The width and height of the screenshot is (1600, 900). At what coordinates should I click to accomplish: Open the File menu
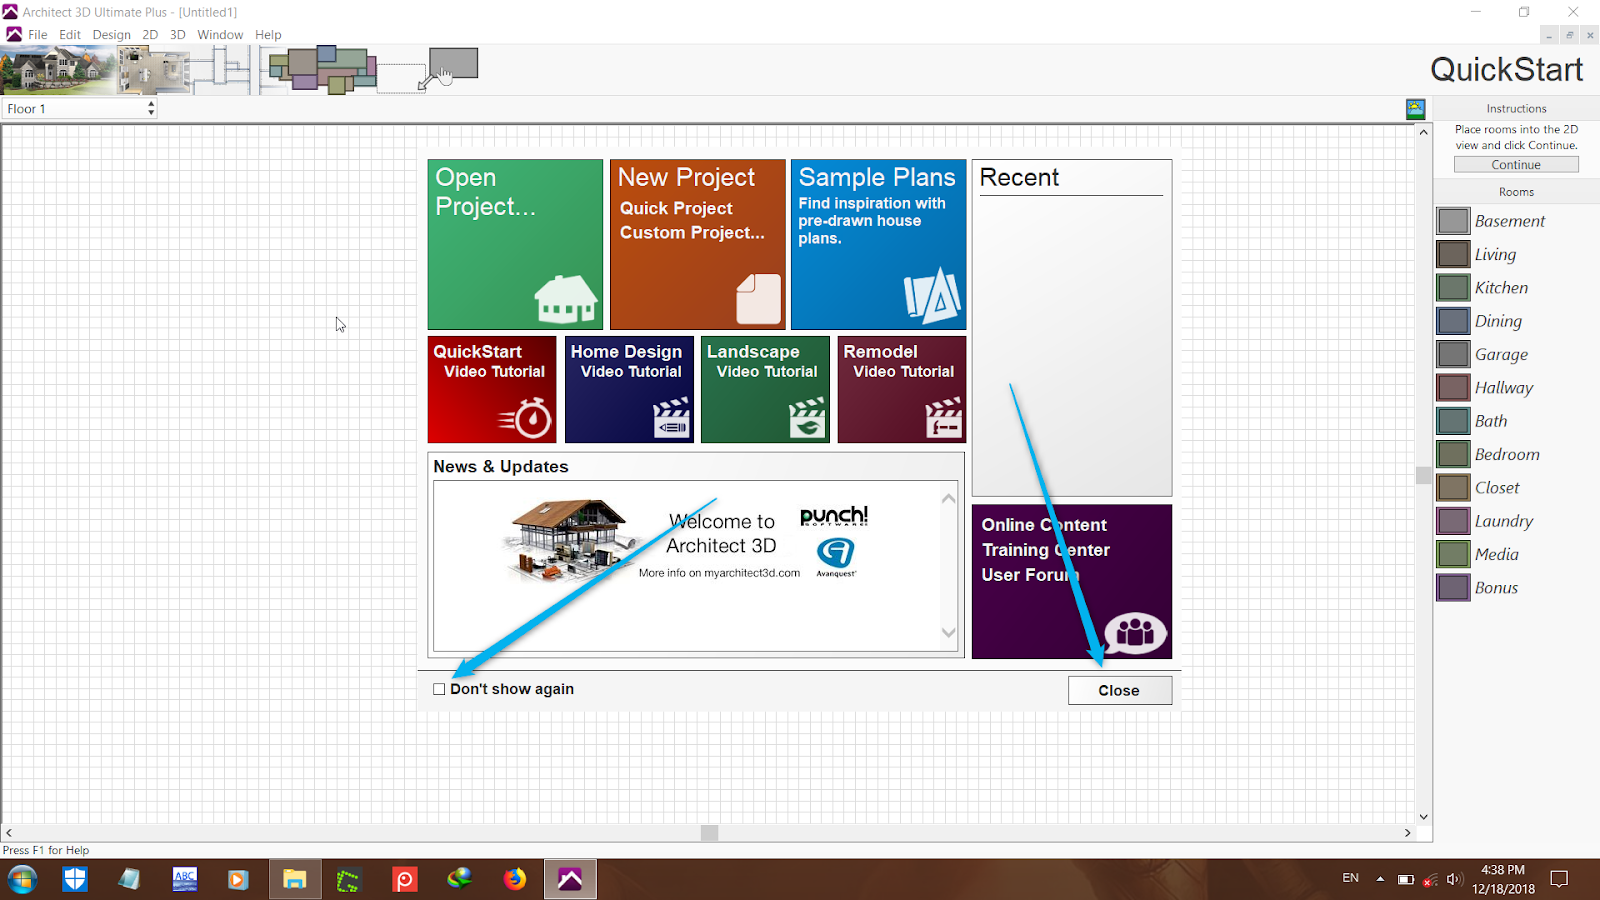pos(38,34)
